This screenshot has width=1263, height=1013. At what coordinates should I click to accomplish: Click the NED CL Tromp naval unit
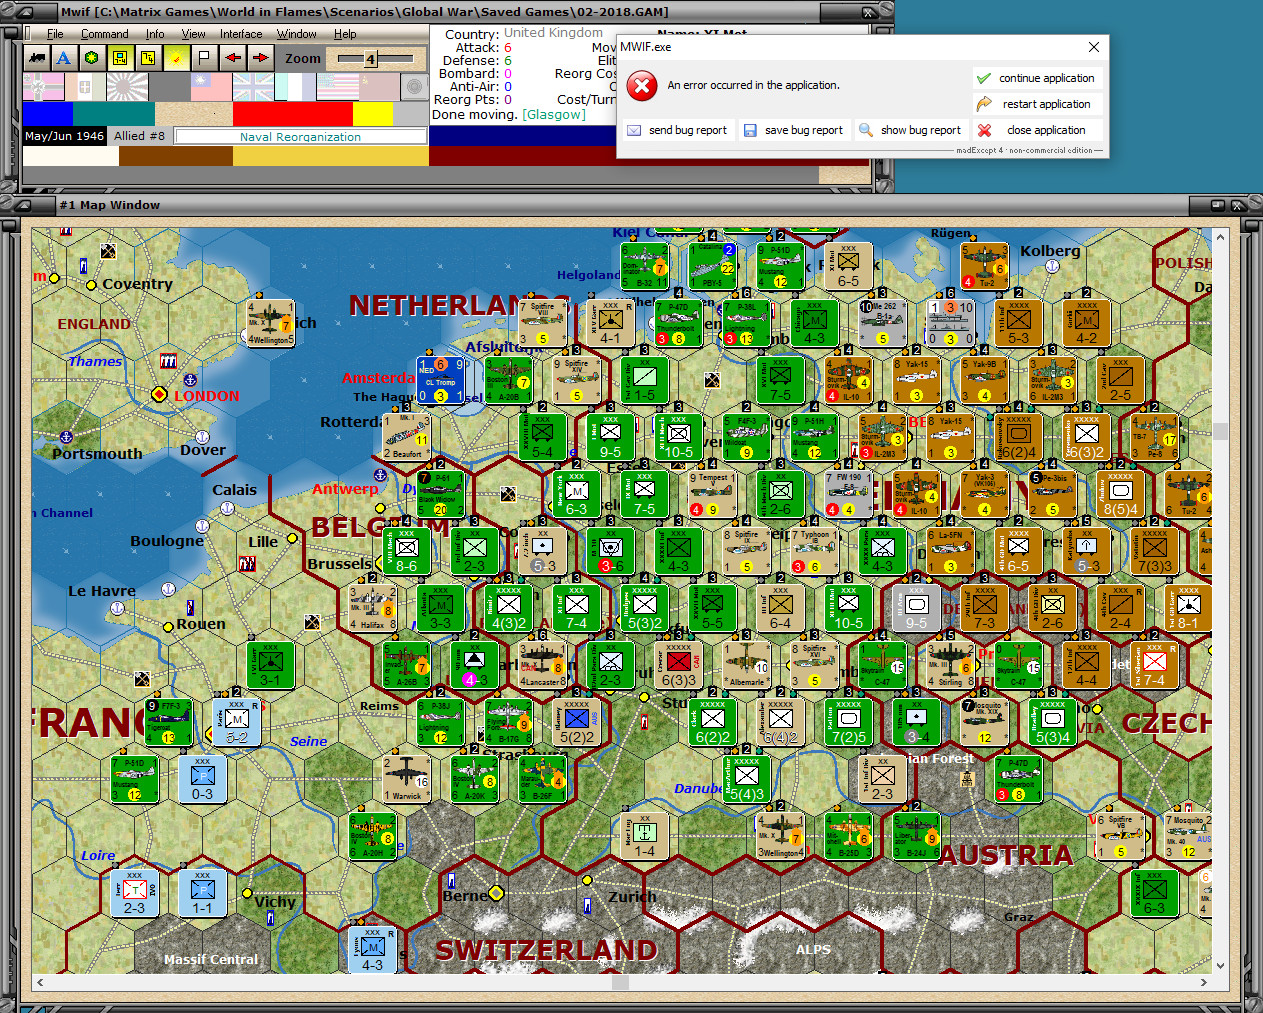point(440,381)
